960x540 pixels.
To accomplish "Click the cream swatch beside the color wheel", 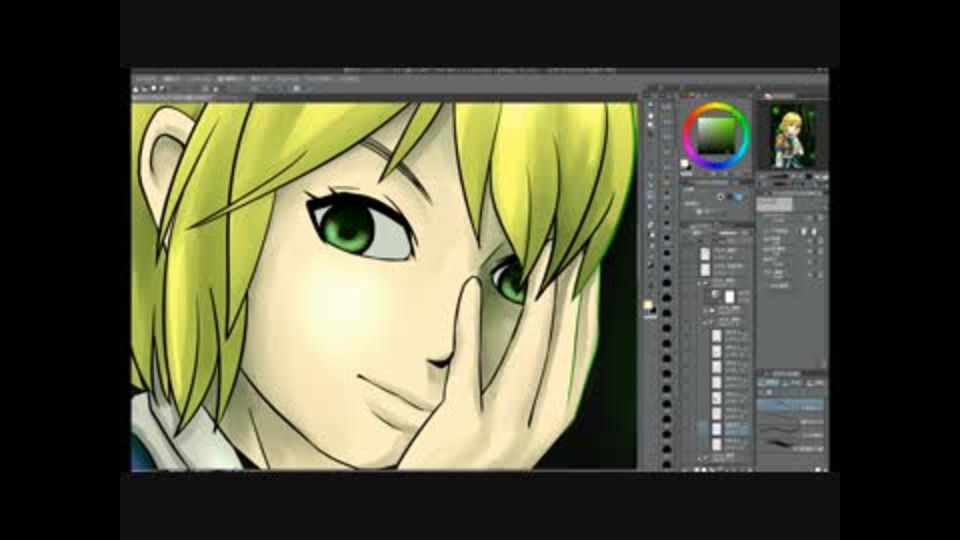I will 684,163.
